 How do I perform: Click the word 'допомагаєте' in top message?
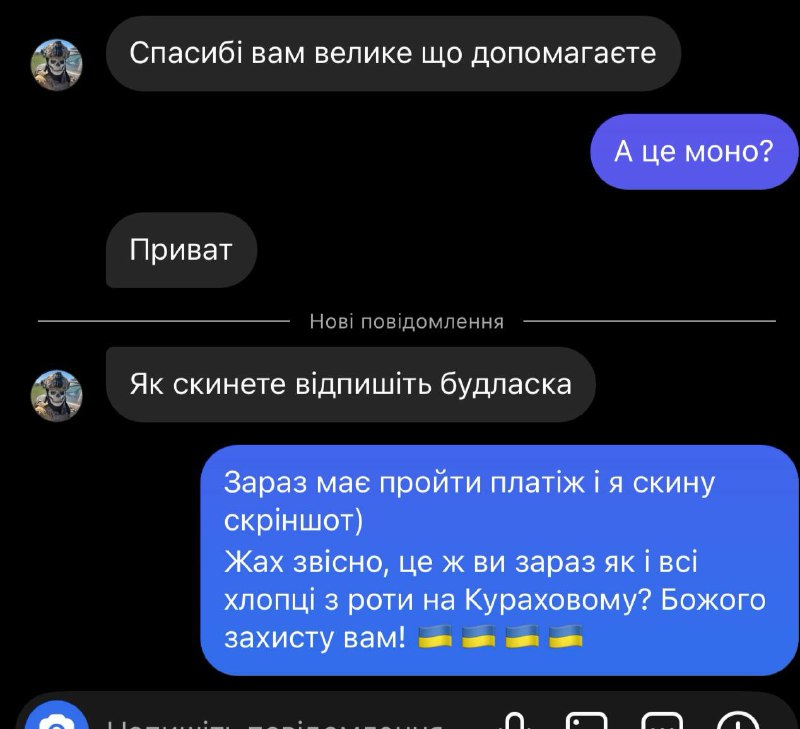point(563,55)
